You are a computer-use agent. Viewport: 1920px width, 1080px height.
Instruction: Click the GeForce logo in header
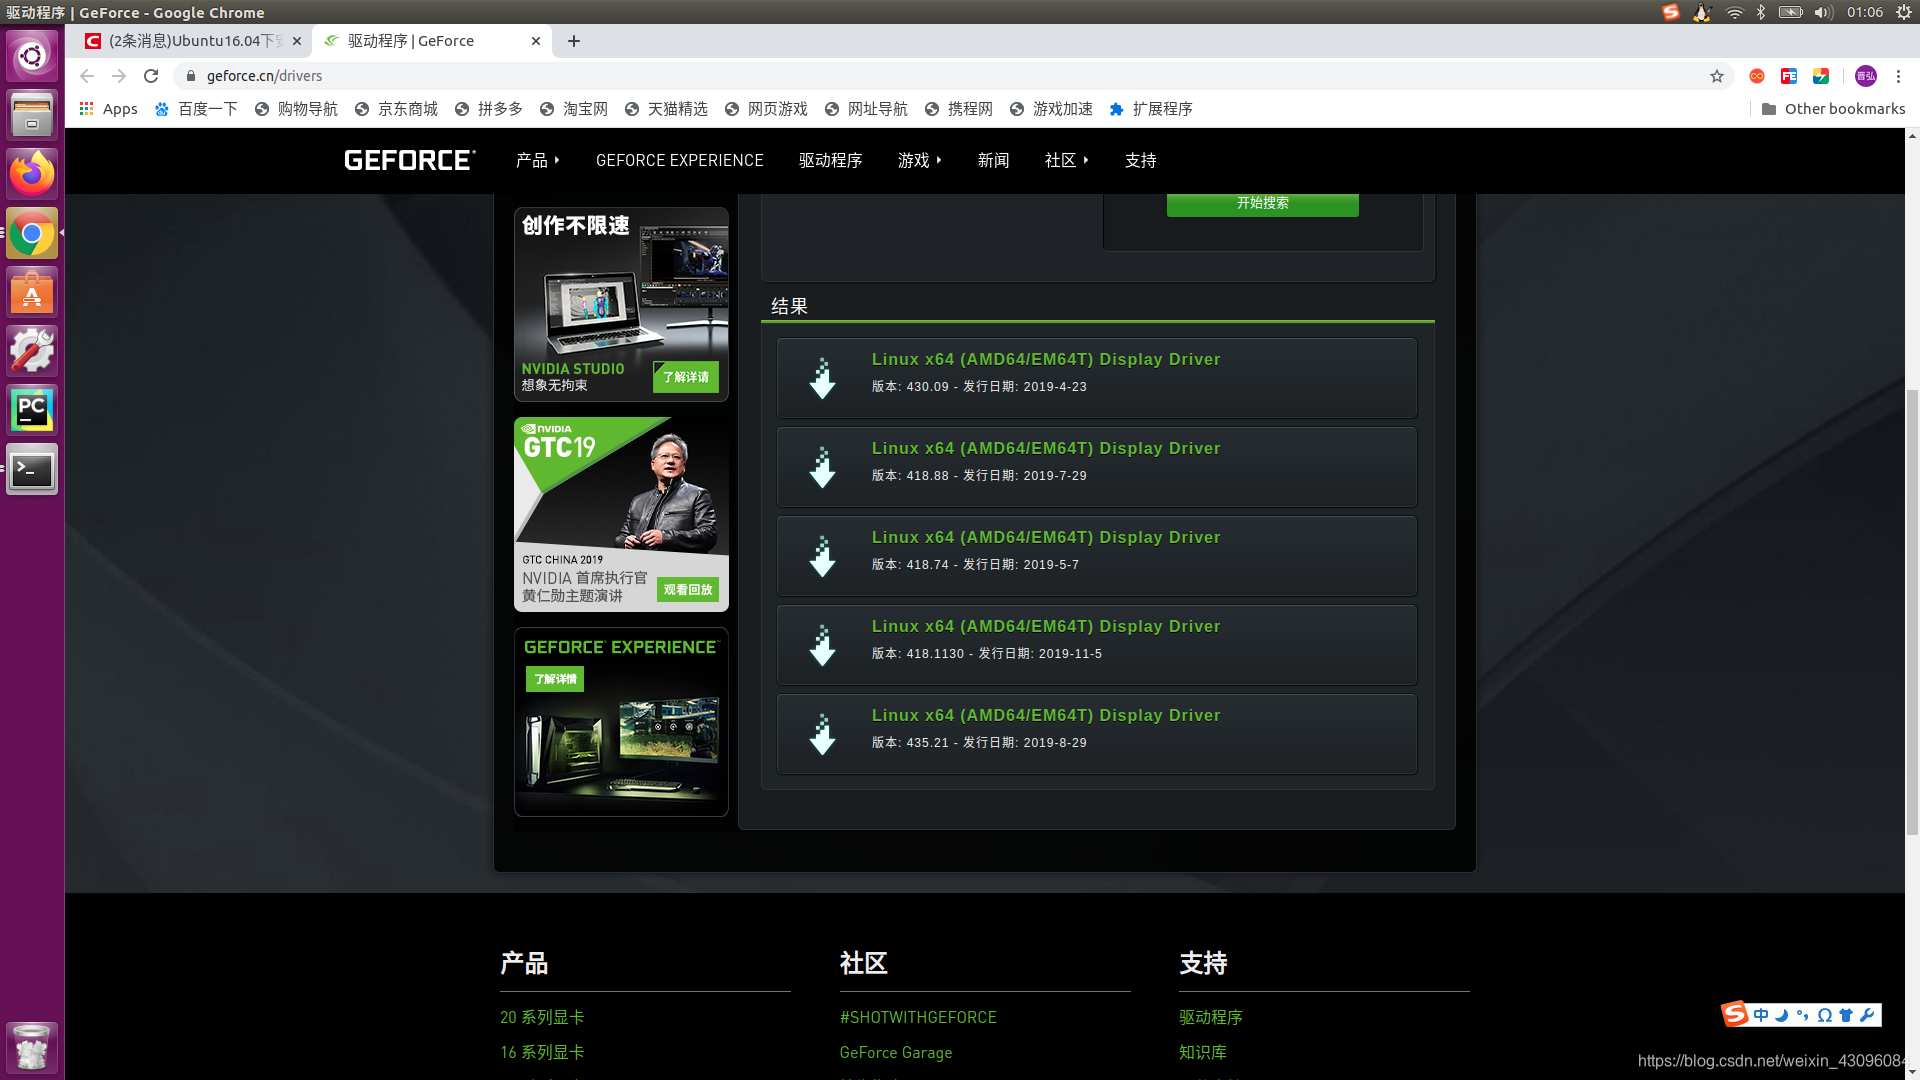(409, 160)
